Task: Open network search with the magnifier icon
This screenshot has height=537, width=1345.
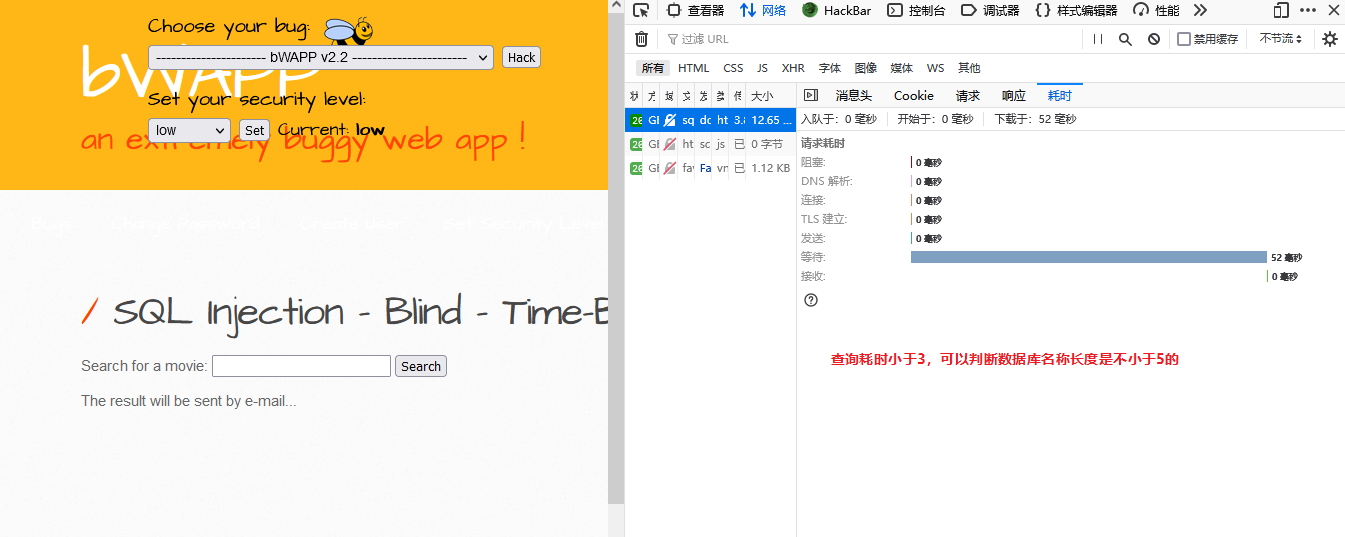Action: [1125, 39]
